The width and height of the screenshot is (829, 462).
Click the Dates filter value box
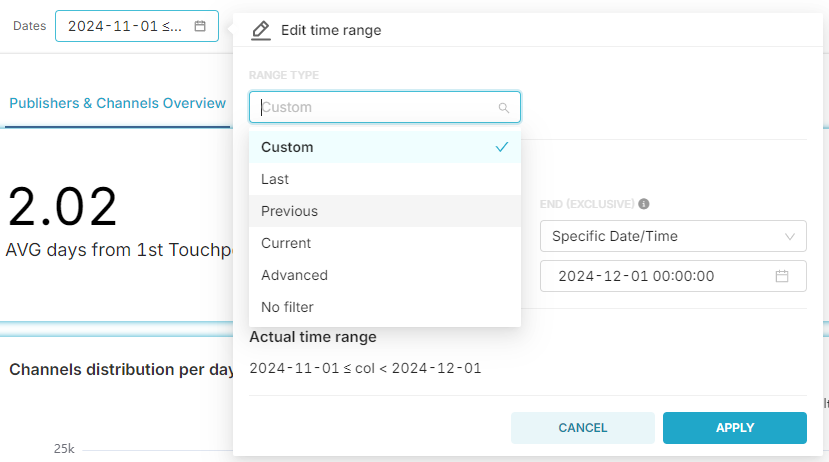tap(125, 26)
